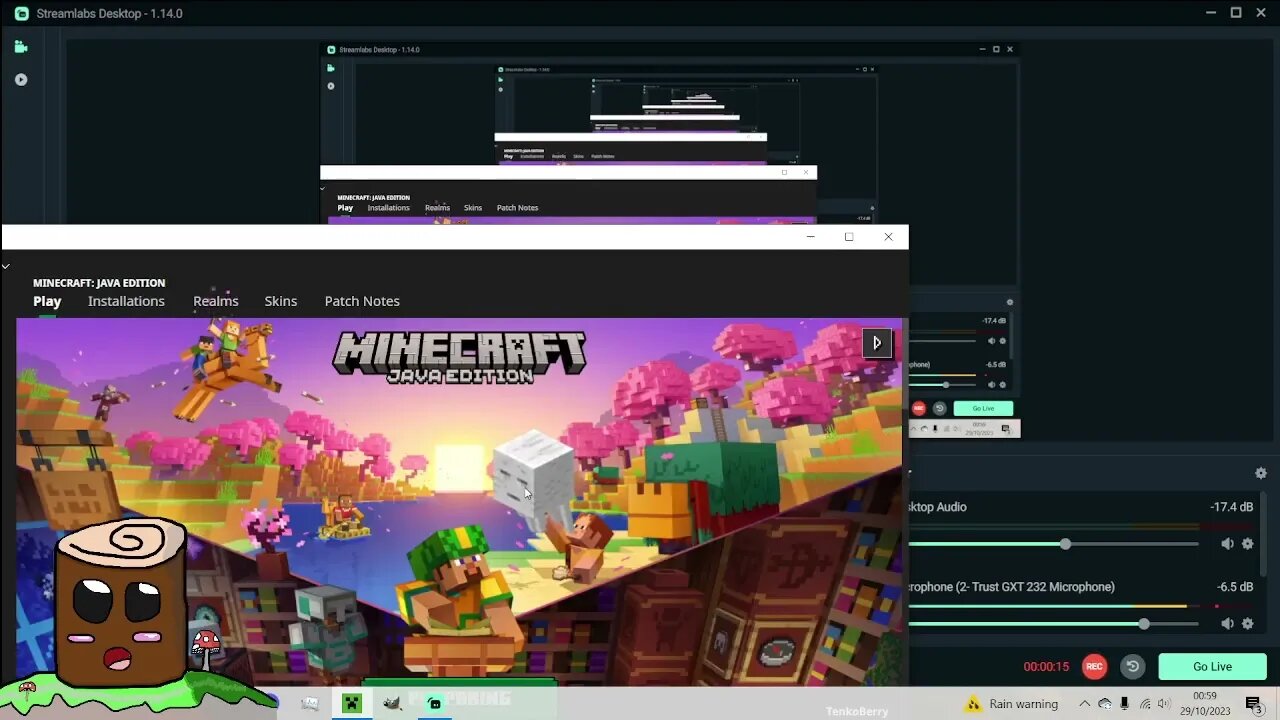Image resolution: width=1280 pixels, height=720 pixels.
Task: Click the Go Live button
Action: [x=1212, y=666]
